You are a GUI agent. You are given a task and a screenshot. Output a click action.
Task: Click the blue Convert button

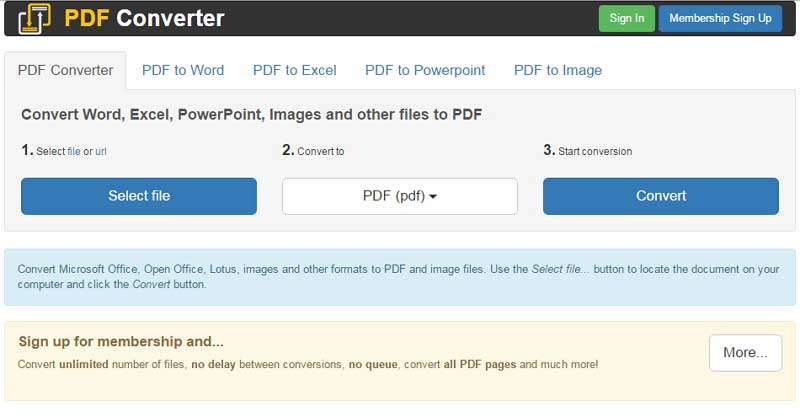pos(661,196)
